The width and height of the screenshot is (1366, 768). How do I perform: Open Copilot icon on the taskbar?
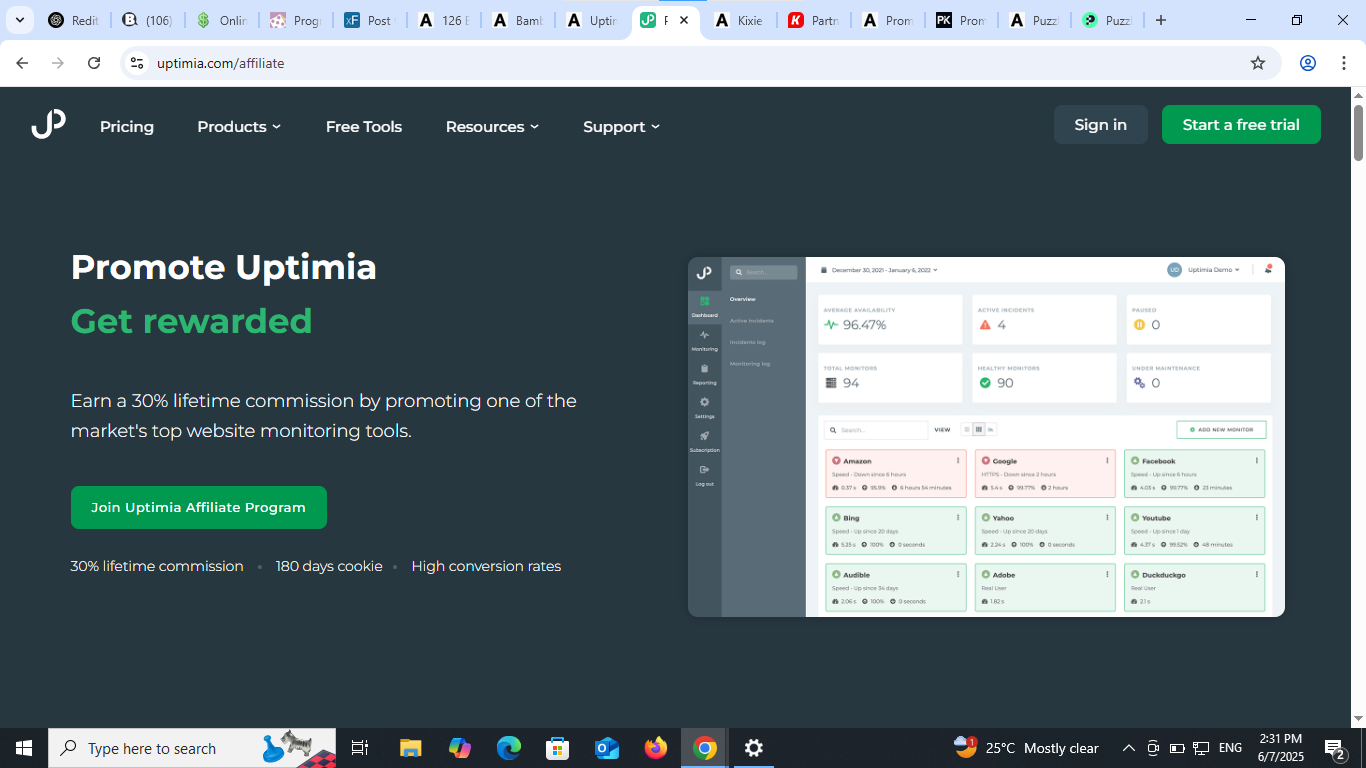460,748
